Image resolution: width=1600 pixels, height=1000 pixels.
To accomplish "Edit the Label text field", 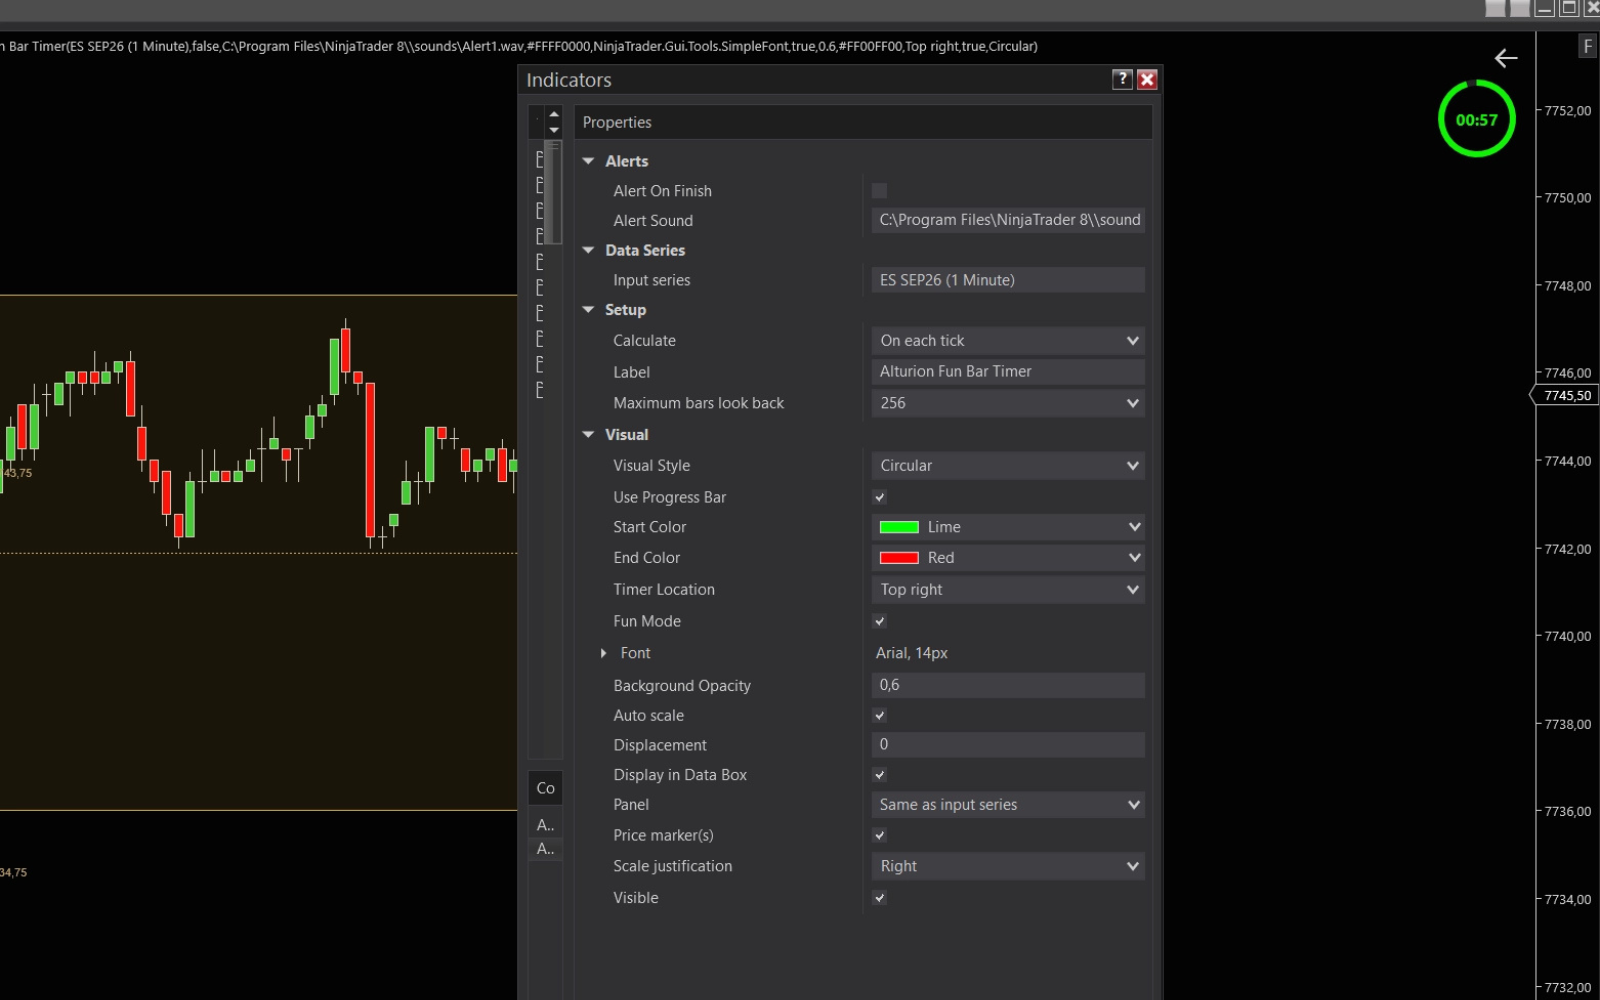I will 1008,372.
